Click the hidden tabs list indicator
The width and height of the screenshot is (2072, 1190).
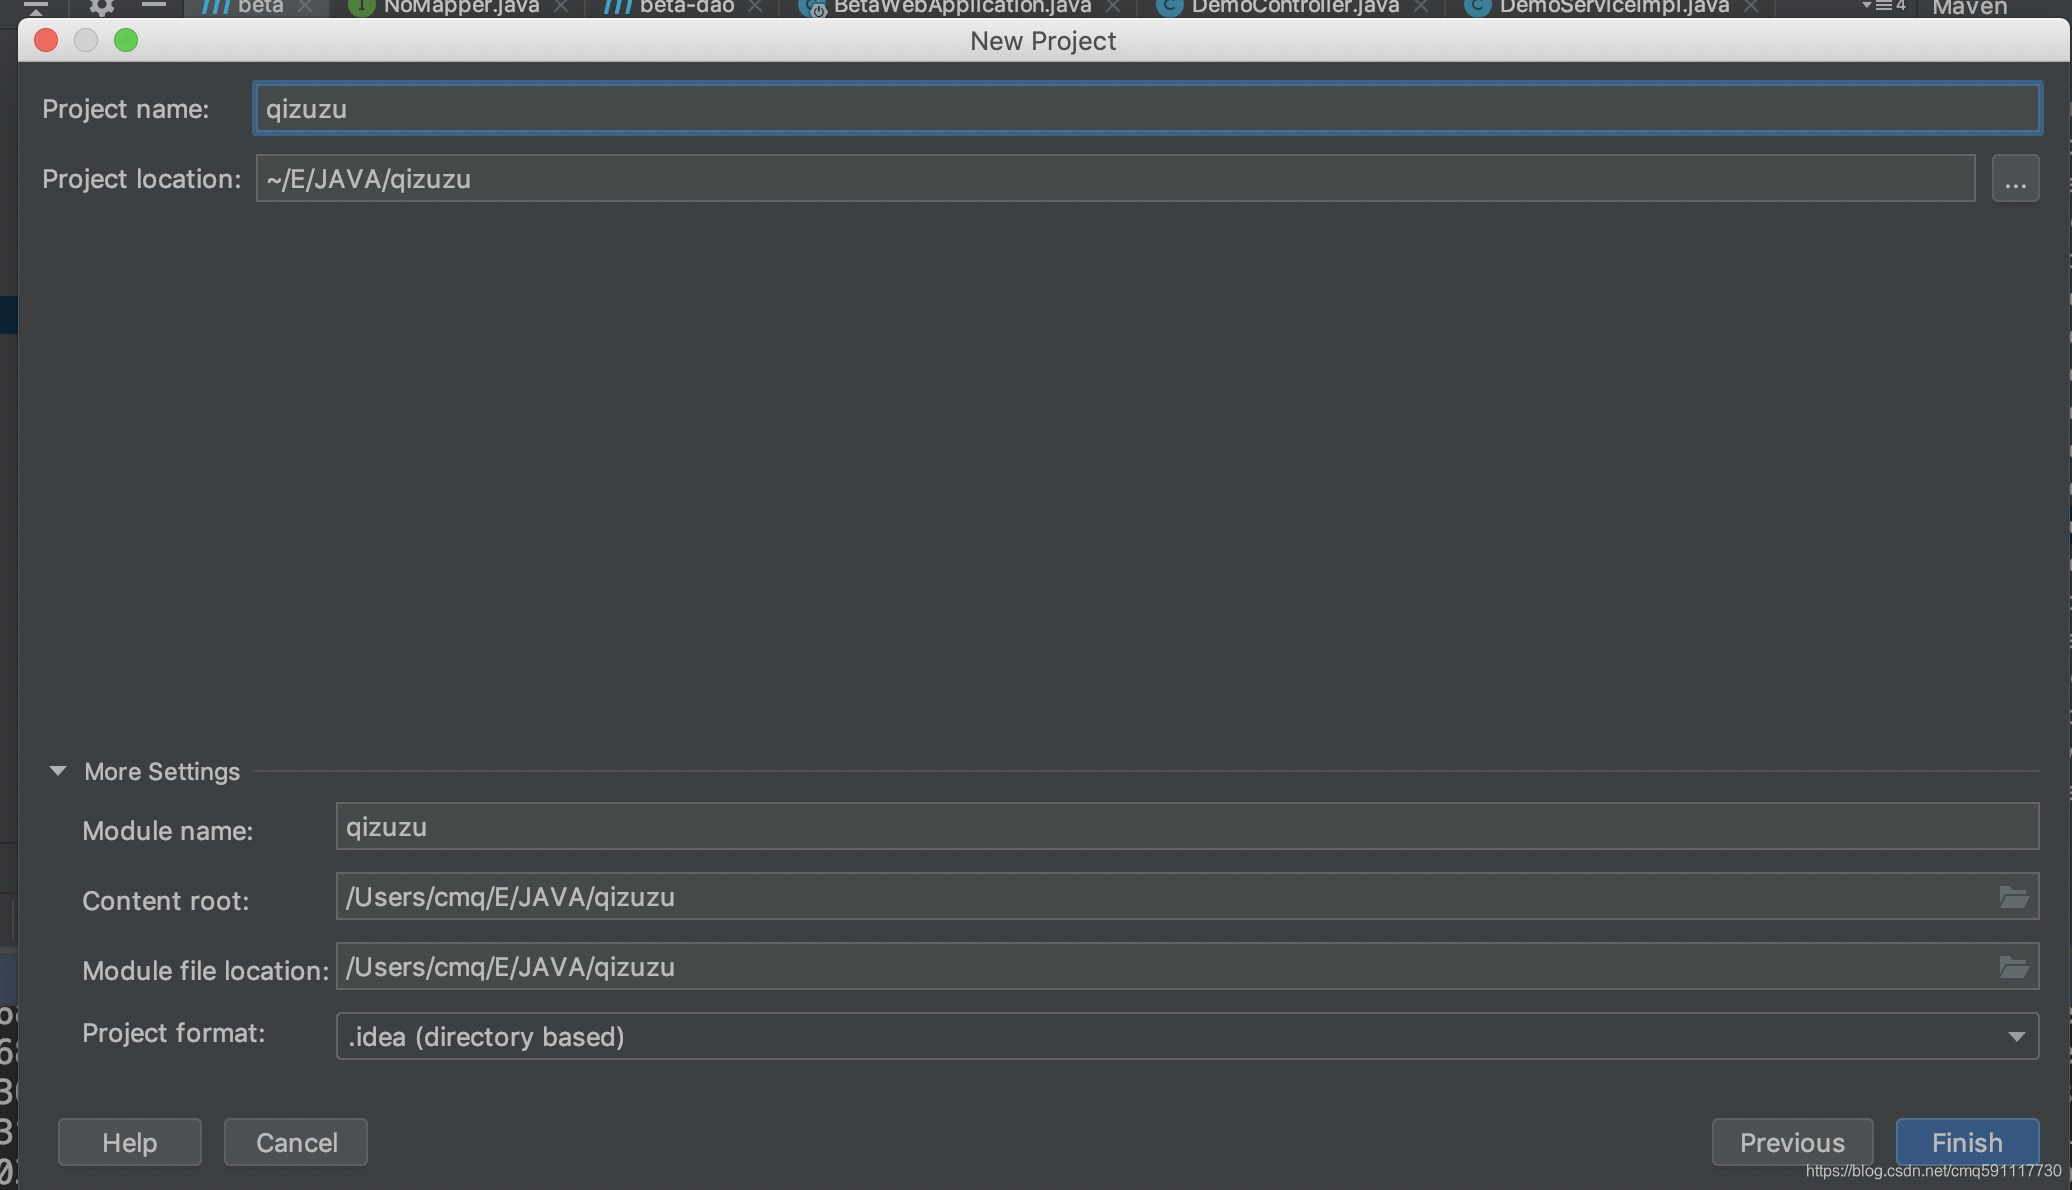point(1884,6)
